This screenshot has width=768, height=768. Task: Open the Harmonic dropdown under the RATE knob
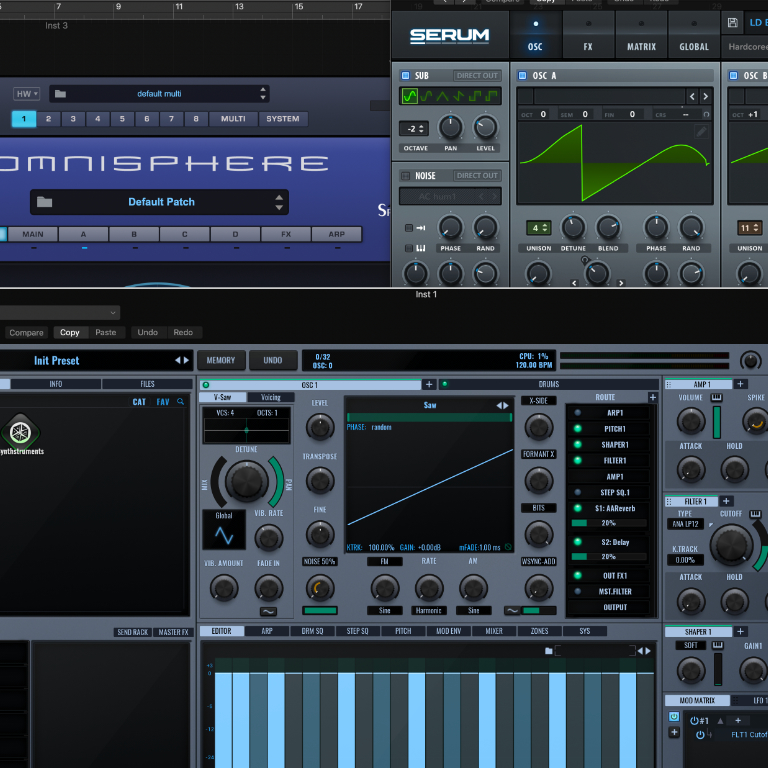click(x=429, y=610)
